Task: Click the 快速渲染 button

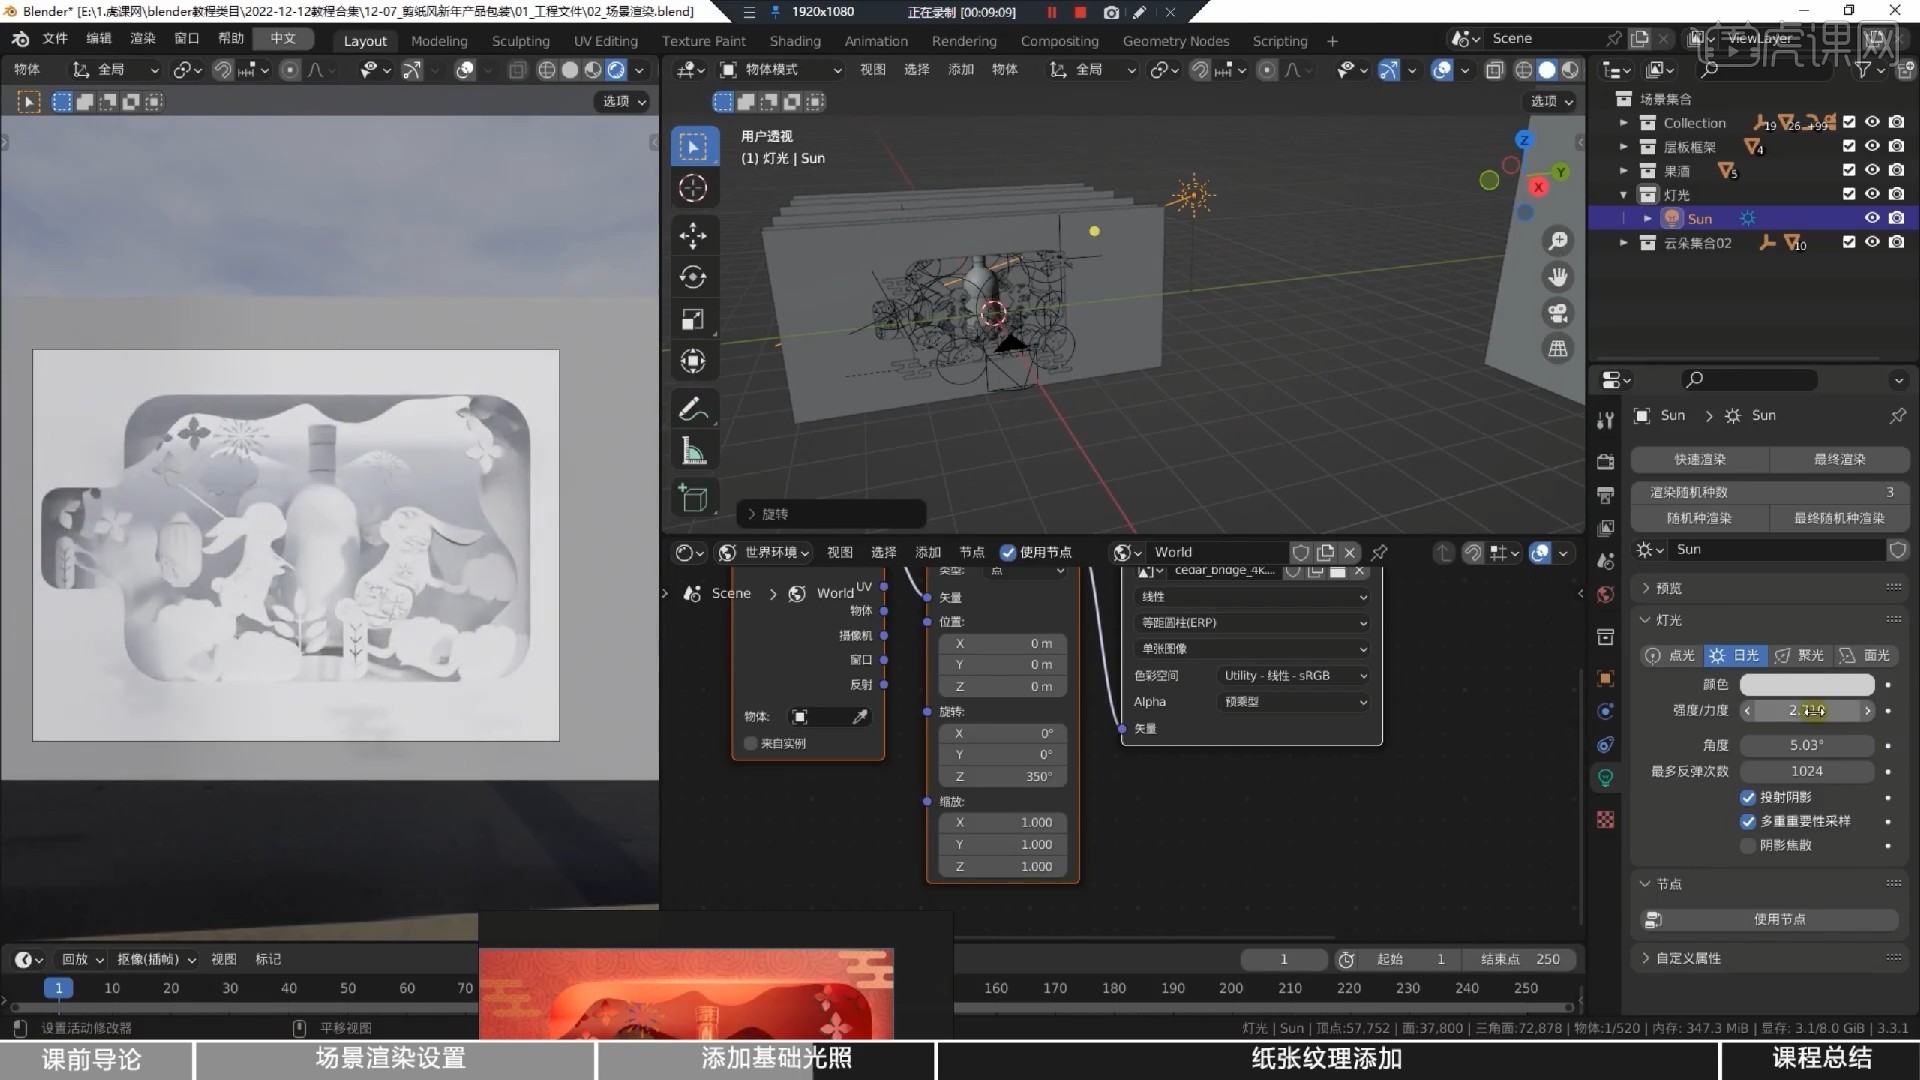Action: [x=1700, y=459]
